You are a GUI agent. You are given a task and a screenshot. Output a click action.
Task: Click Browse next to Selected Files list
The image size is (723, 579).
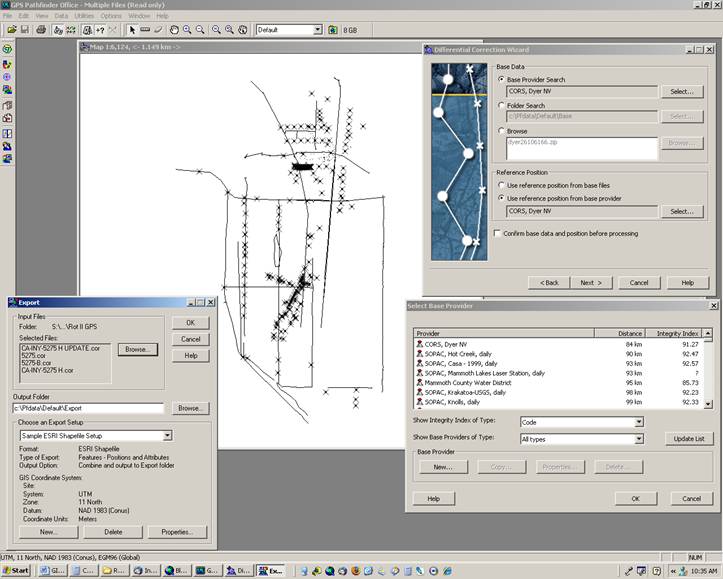coord(138,349)
